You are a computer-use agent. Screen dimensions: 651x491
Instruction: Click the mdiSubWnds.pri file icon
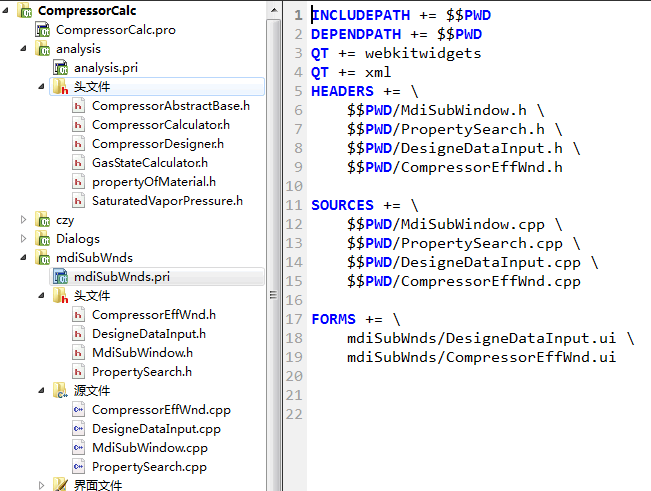point(60,277)
